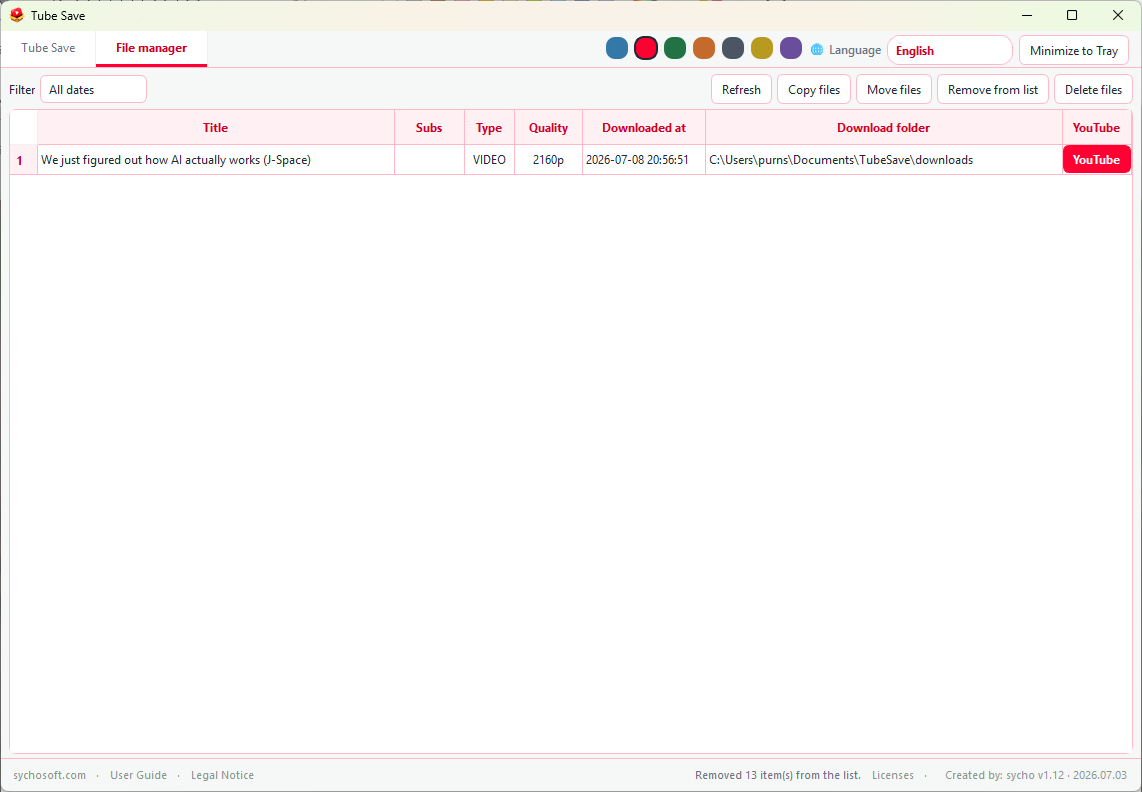Switch to the Tube Save tab
Viewport: 1142px width, 792px height.
[x=48, y=48]
